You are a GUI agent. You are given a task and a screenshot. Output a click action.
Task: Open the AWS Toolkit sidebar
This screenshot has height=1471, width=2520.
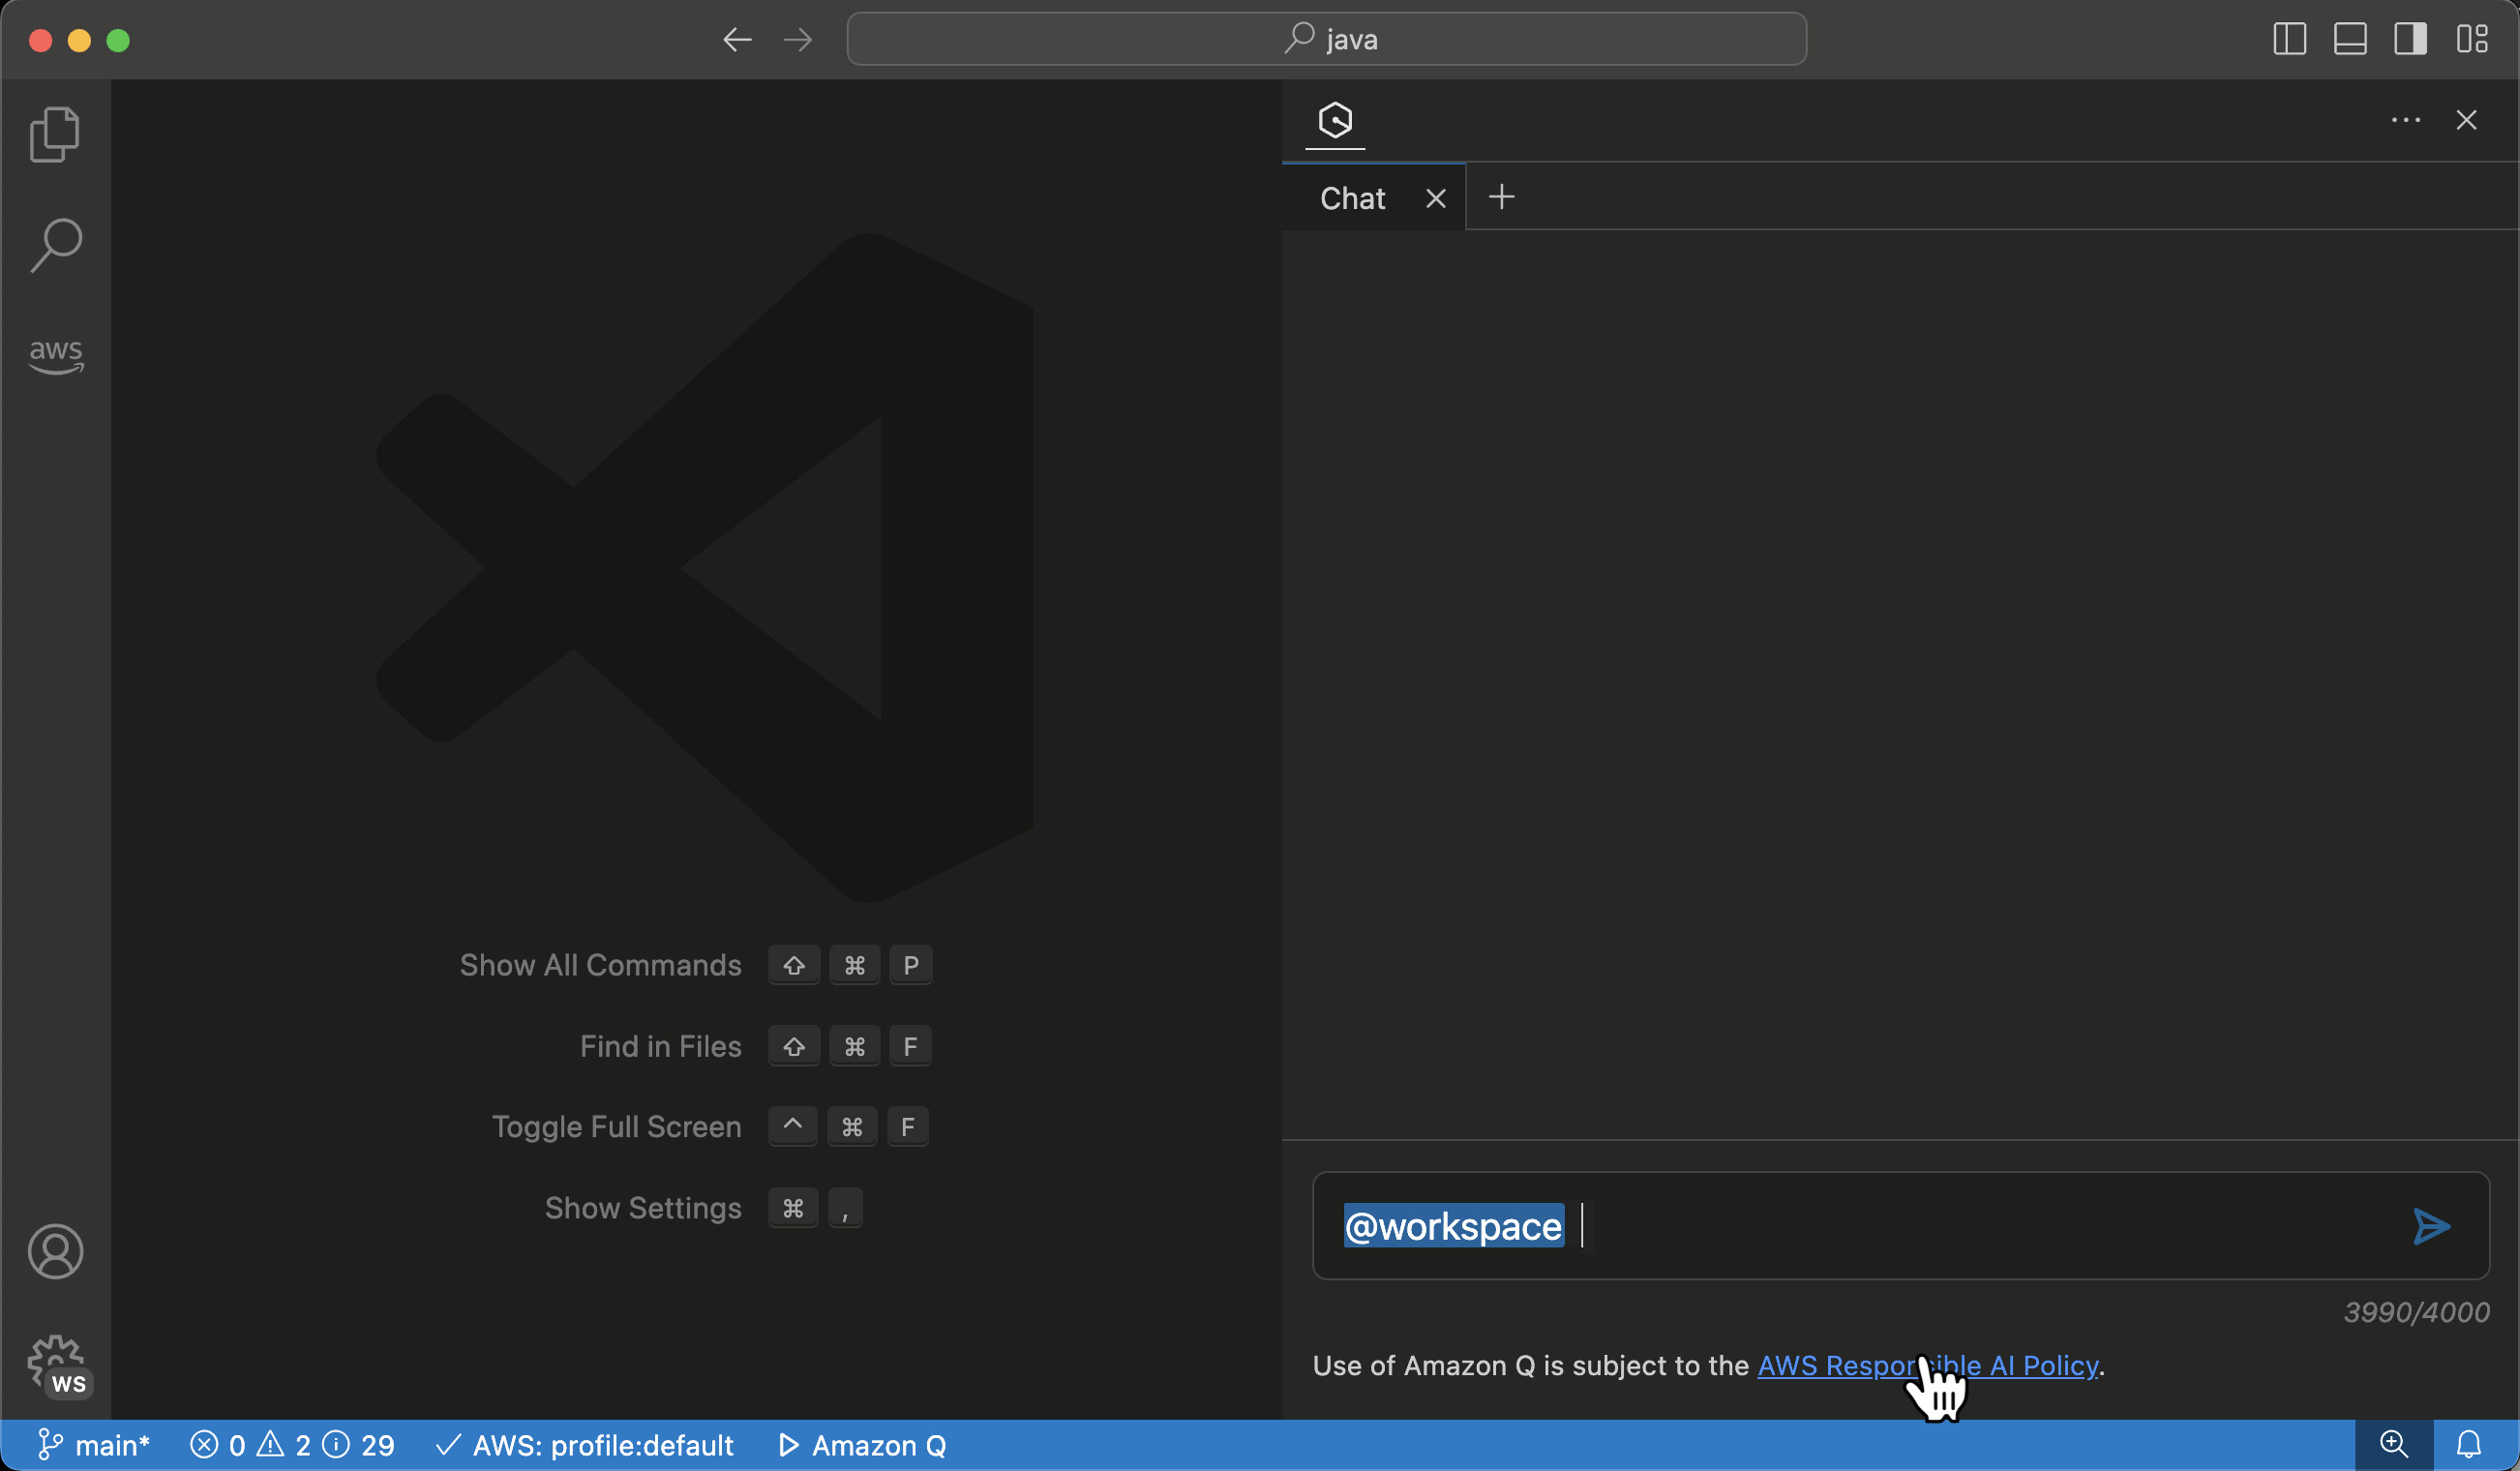click(x=55, y=355)
